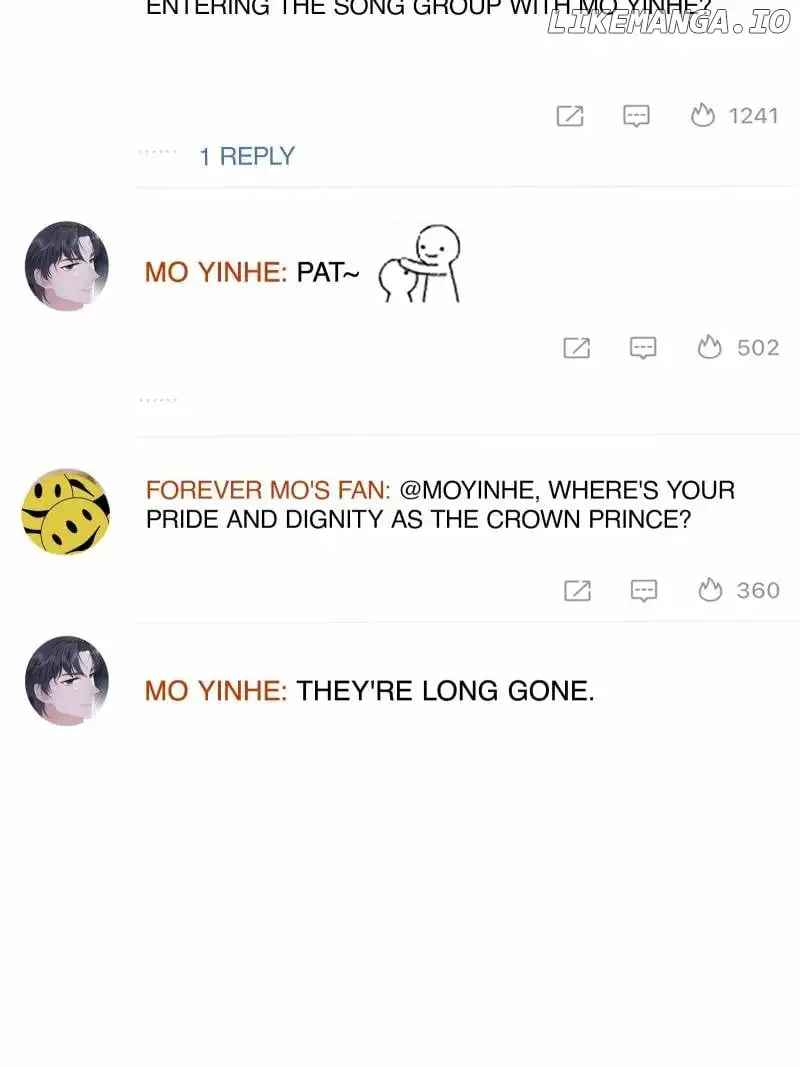The height and width of the screenshot is (1067, 800).
Task: Open Mo Yinhe's avatar beside They're Long Gone
Action: (x=67, y=680)
